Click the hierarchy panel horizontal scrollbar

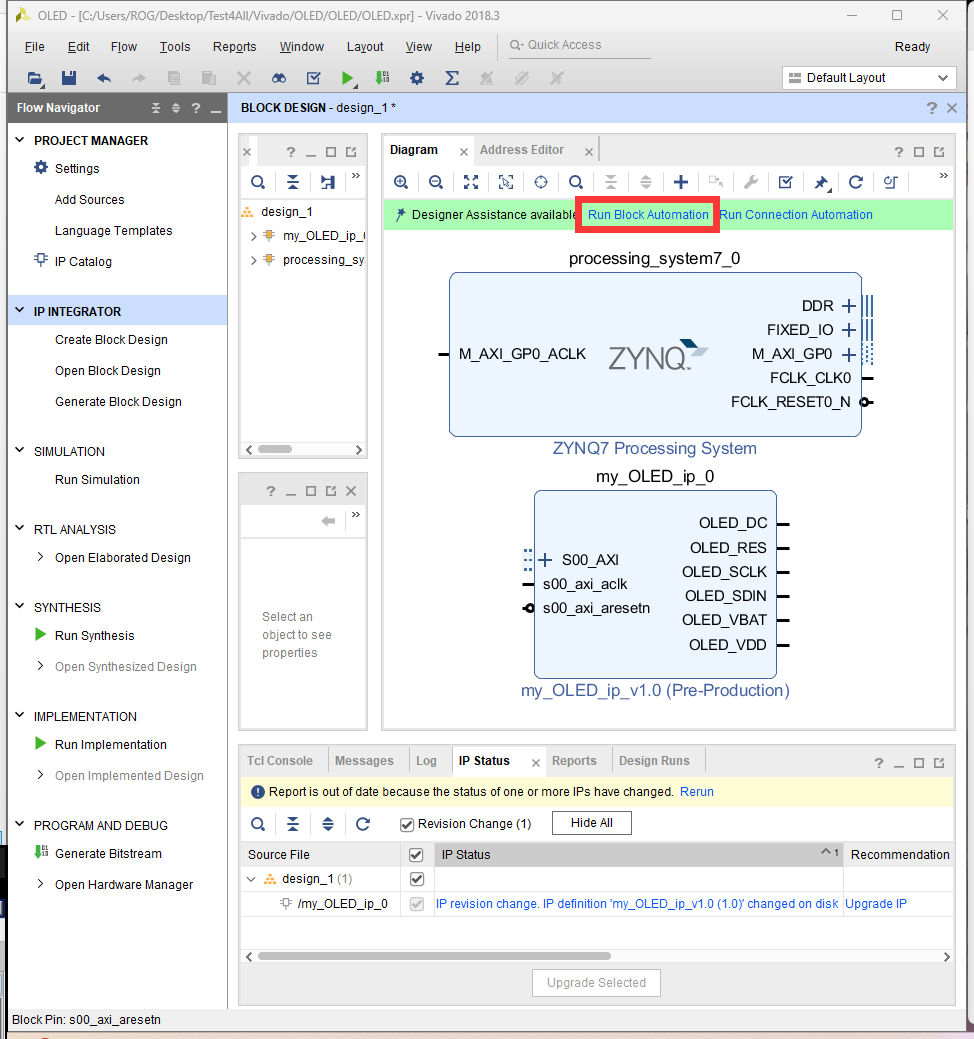click(x=275, y=449)
